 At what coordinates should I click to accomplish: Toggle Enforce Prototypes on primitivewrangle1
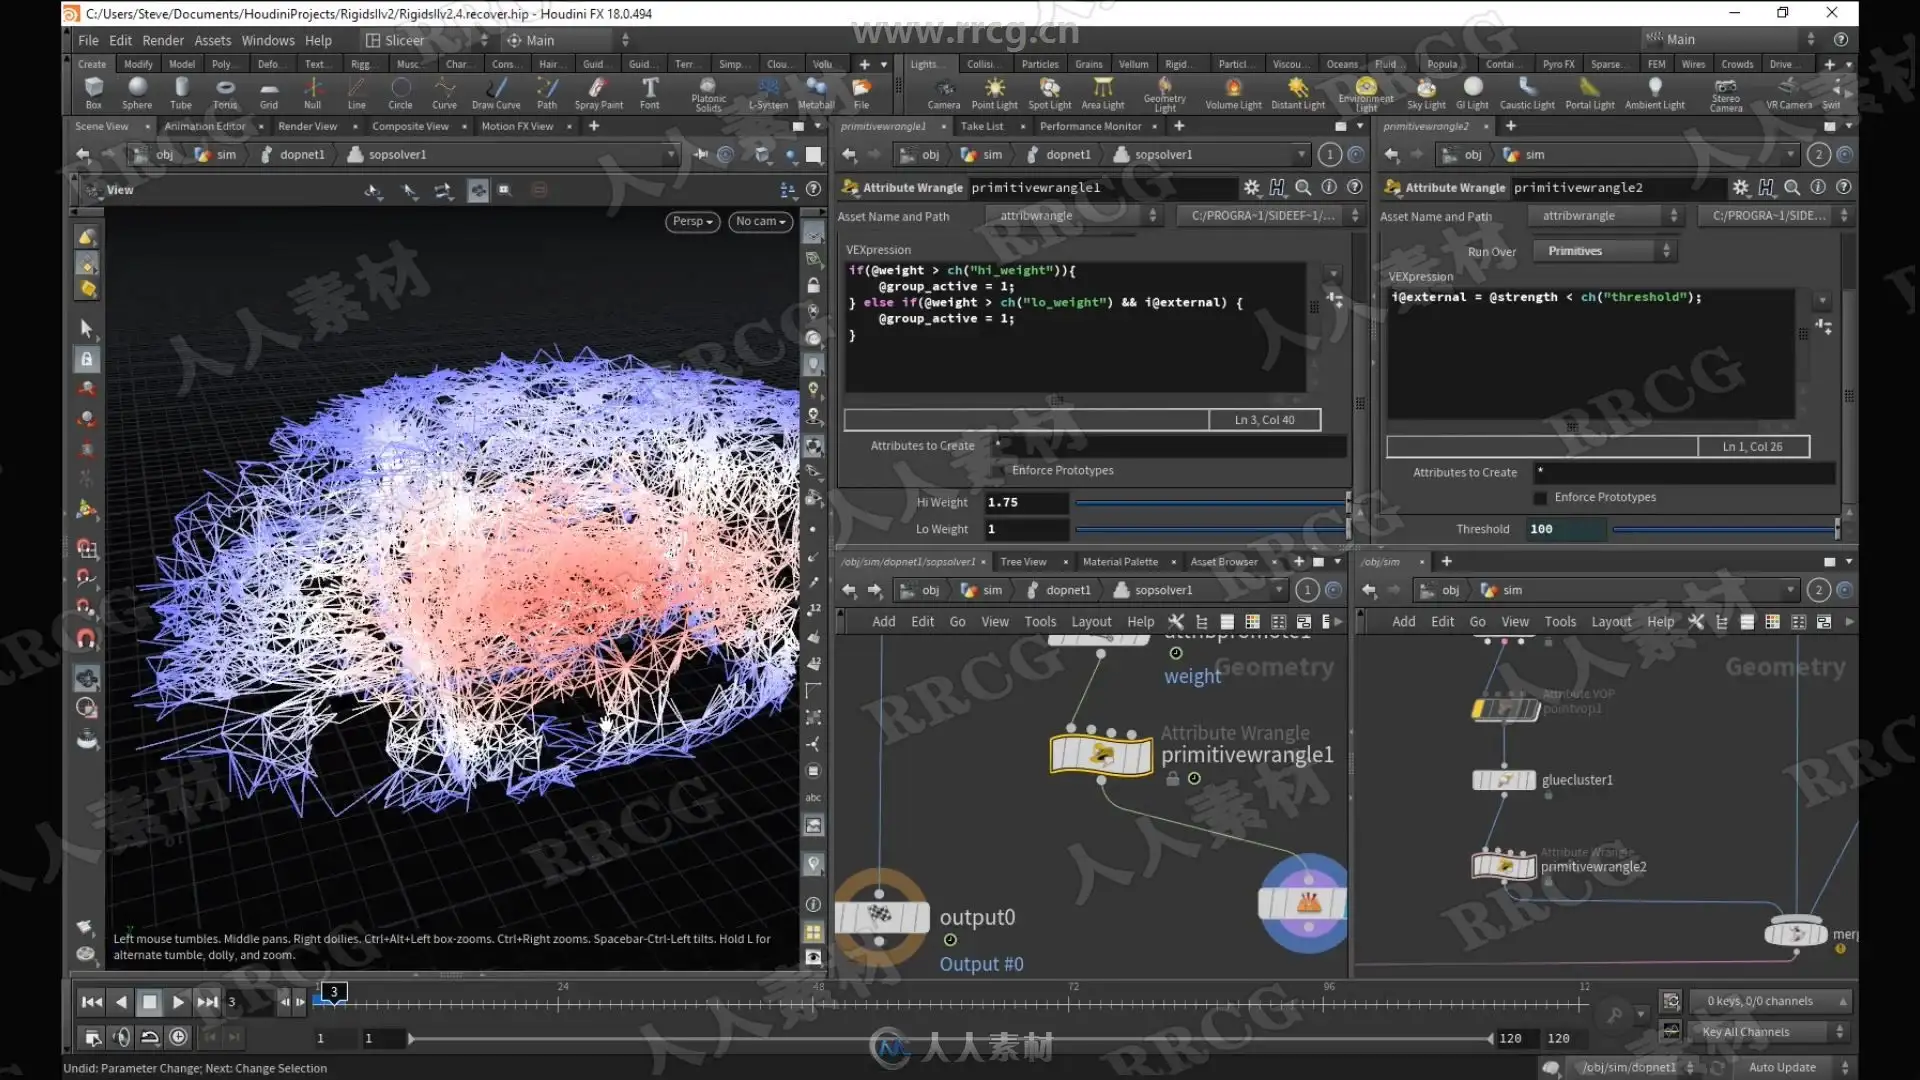(998, 471)
